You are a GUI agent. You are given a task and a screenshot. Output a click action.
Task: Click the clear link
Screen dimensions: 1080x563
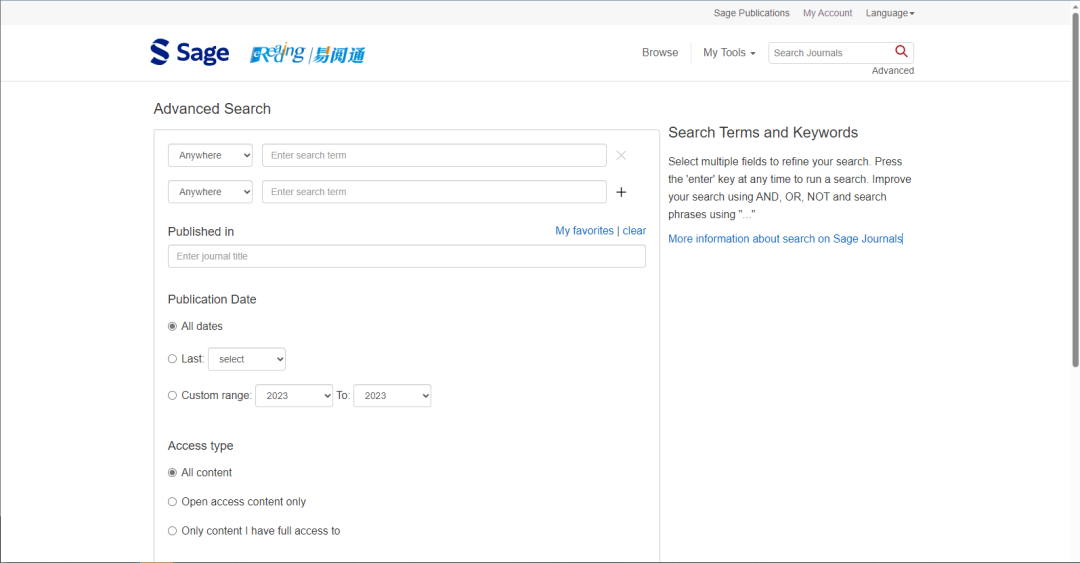[x=634, y=231]
